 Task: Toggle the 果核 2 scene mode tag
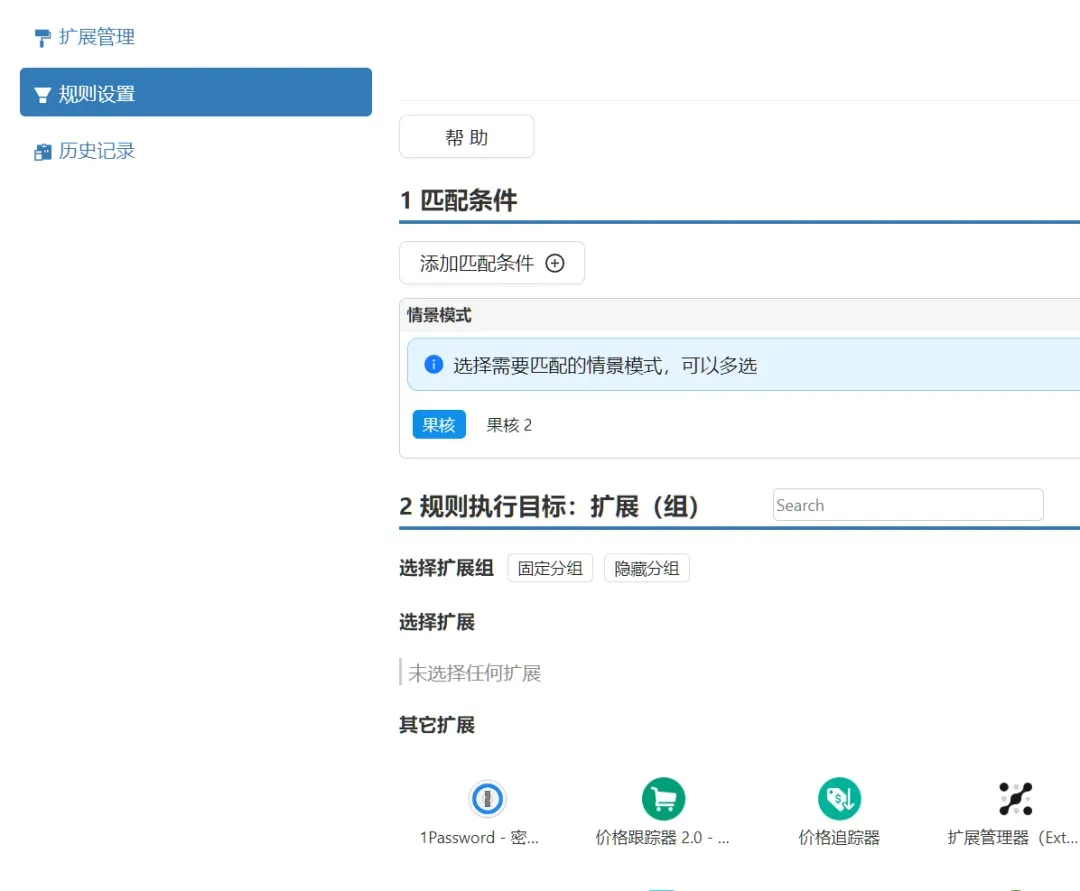click(509, 425)
